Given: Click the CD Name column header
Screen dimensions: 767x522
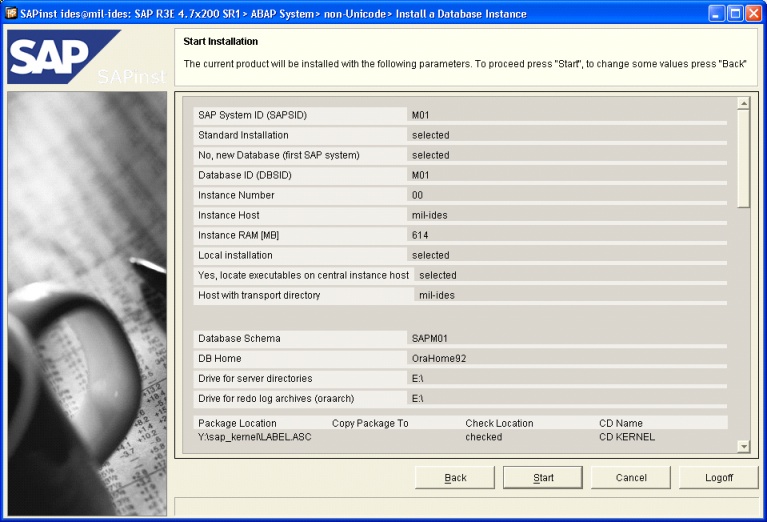Looking at the screenshot, I should 621,423.
